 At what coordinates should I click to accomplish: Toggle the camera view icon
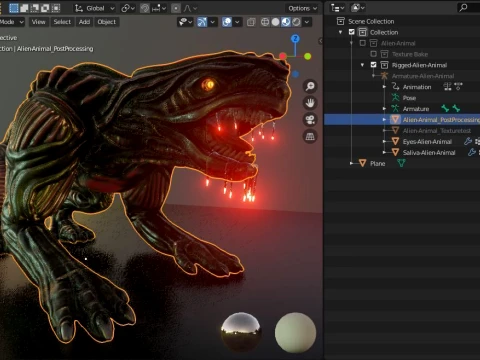coord(310,120)
